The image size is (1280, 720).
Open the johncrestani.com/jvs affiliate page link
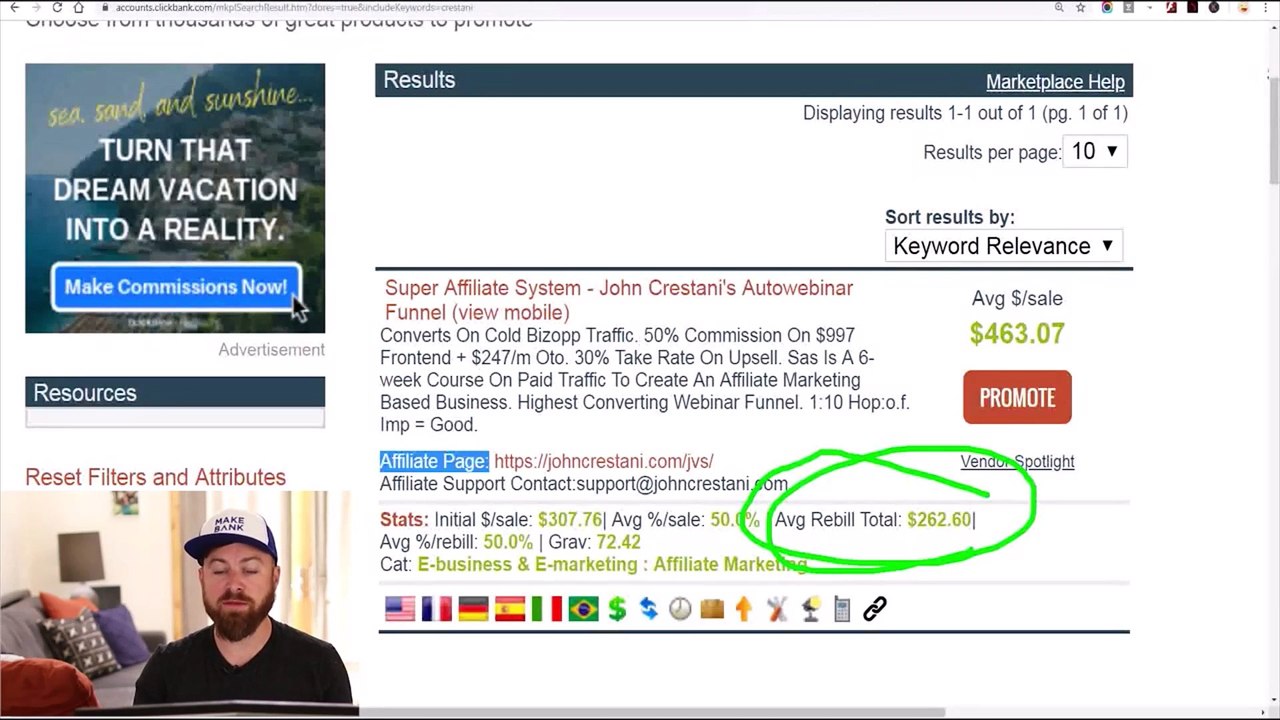604,461
